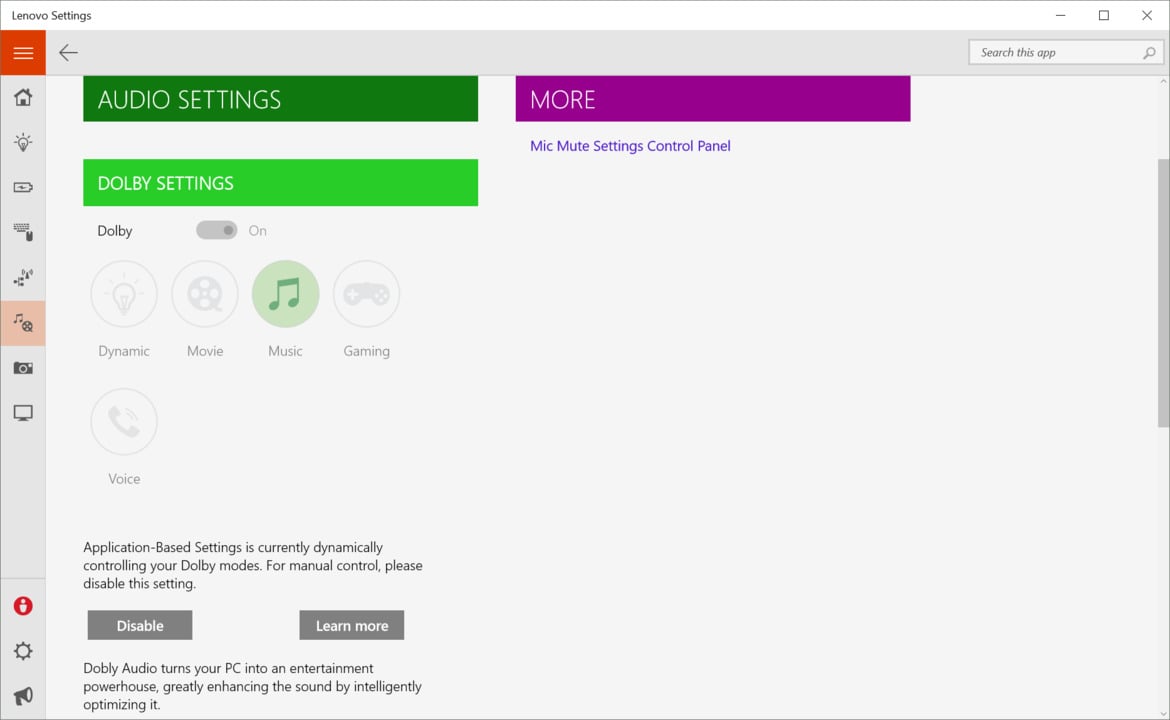The width and height of the screenshot is (1170, 720).
Task: Click the red alert icon in sidebar
Action: pyautogui.click(x=23, y=606)
